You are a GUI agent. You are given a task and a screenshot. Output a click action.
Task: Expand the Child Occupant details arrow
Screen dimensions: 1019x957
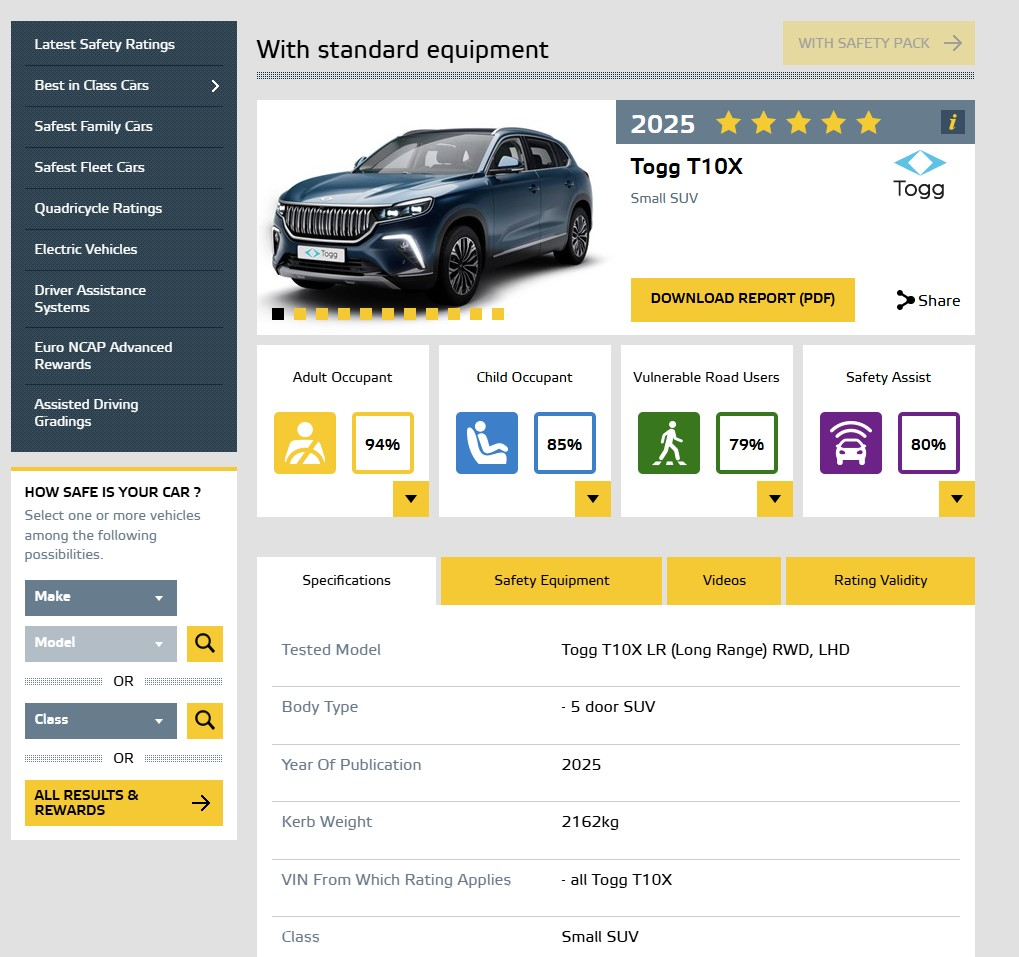pos(593,499)
